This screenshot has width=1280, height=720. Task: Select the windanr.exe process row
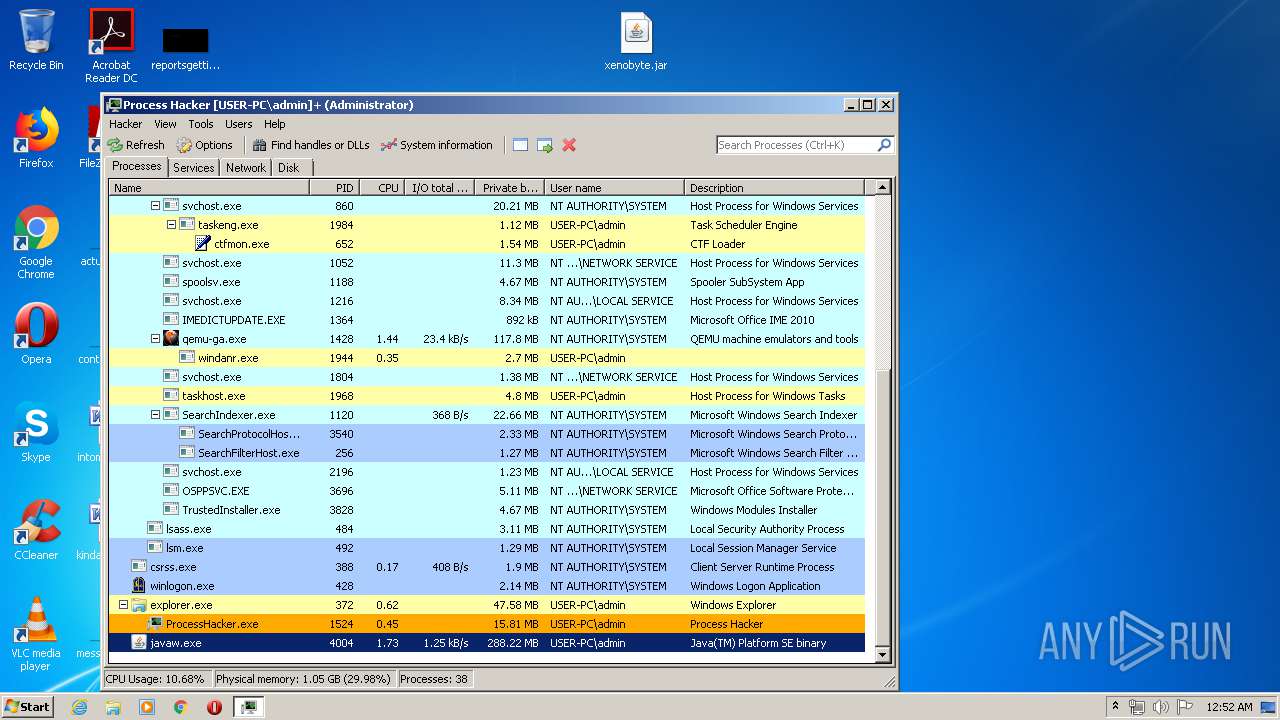tap(487, 358)
